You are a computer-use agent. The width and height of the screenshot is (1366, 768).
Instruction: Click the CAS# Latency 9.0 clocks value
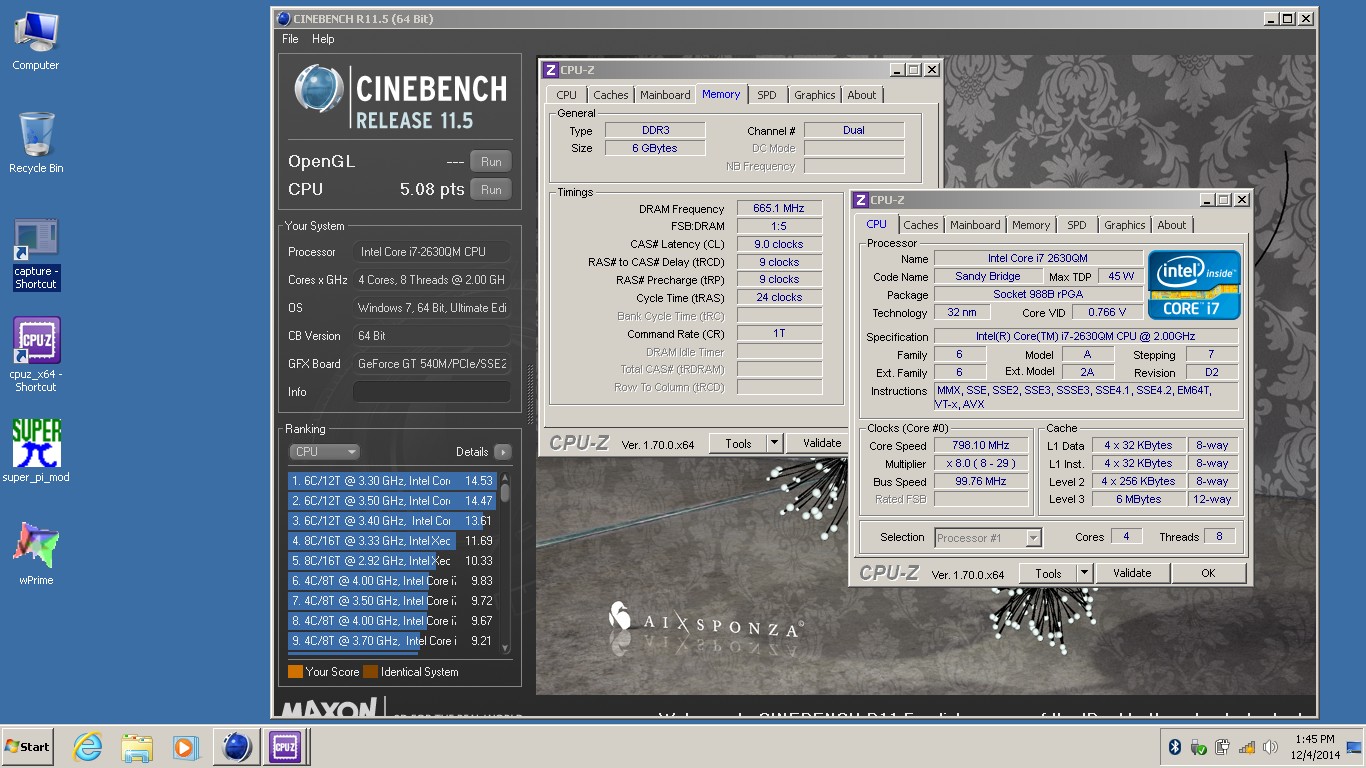[779, 244]
